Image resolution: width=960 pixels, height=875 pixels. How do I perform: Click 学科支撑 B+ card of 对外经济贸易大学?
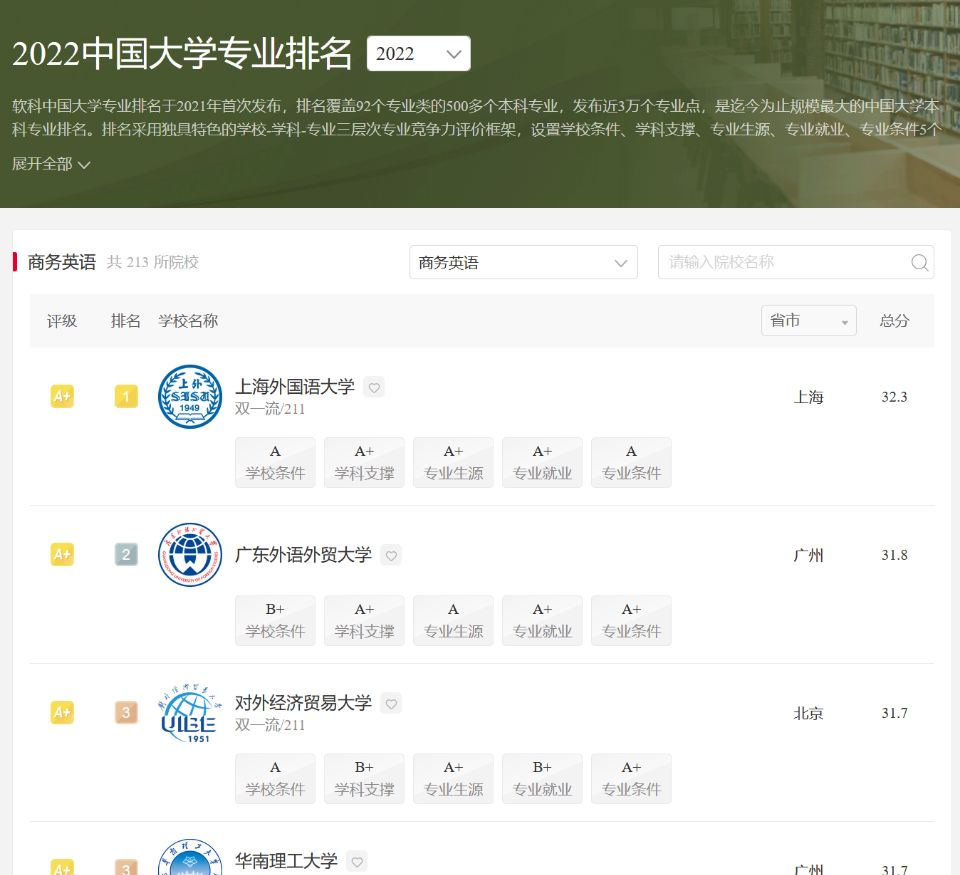click(x=364, y=779)
